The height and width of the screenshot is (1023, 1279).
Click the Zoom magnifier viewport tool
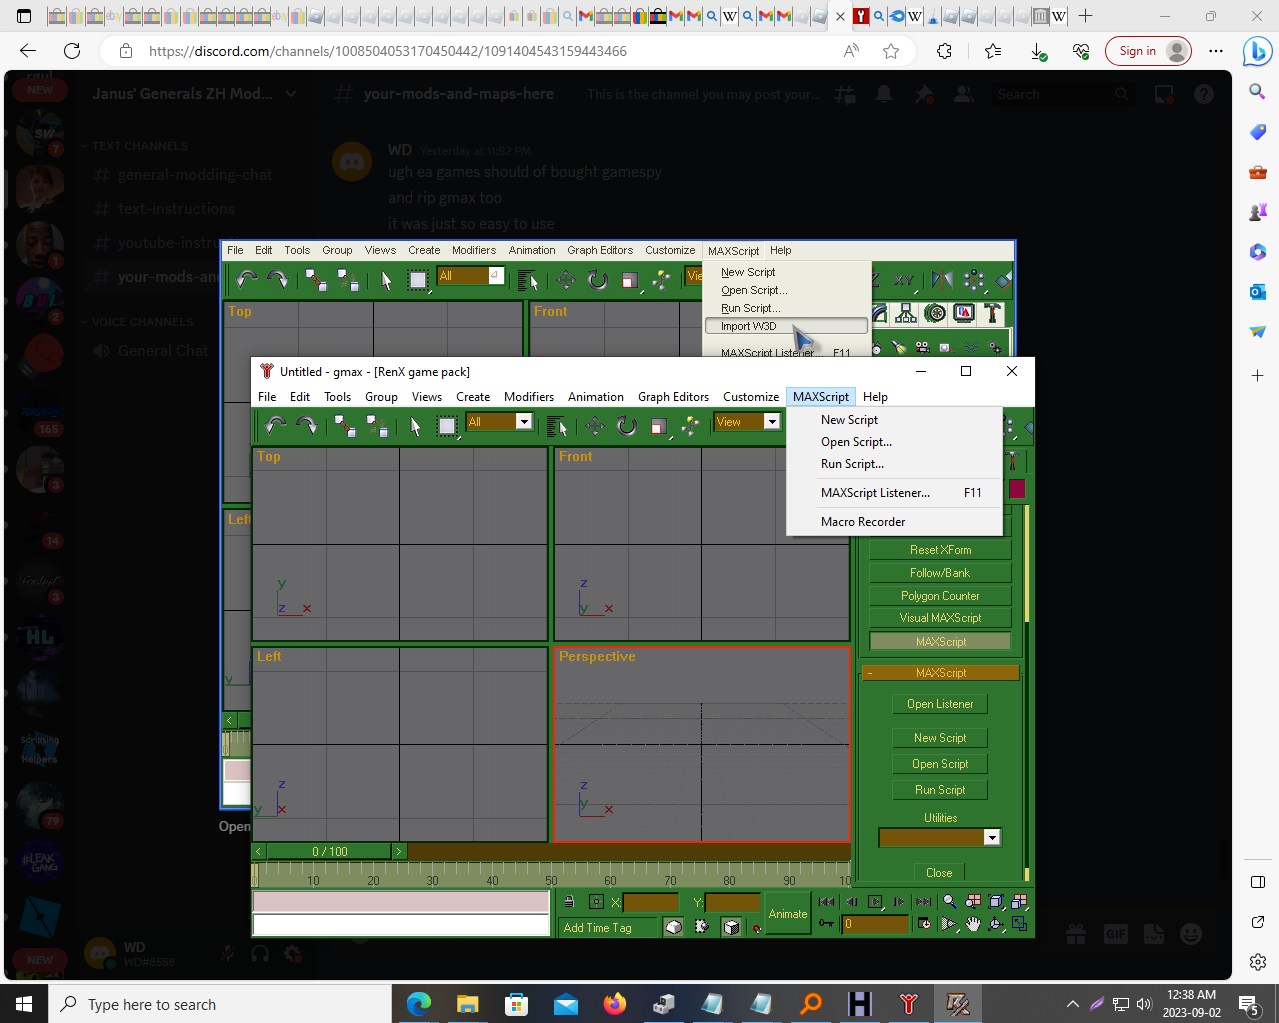pos(949,902)
